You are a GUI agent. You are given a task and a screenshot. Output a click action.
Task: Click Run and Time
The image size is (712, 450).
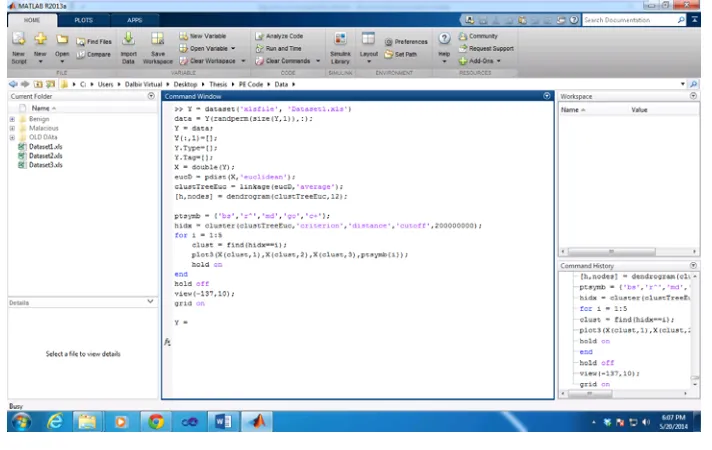tap(278, 48)
